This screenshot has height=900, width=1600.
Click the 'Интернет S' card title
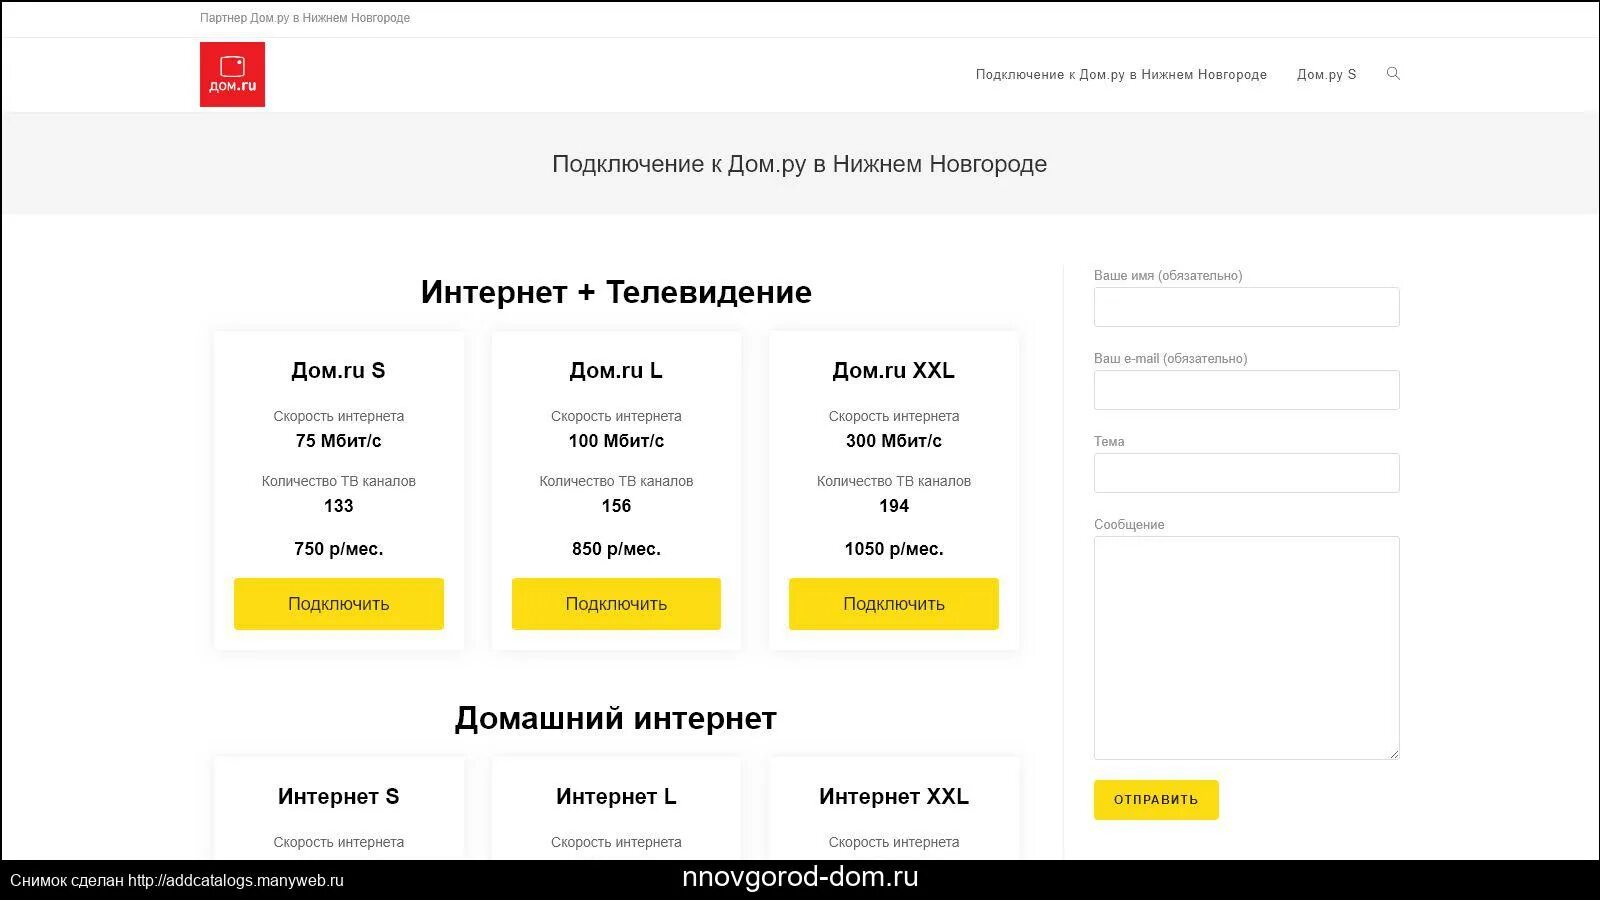point(338,797)
